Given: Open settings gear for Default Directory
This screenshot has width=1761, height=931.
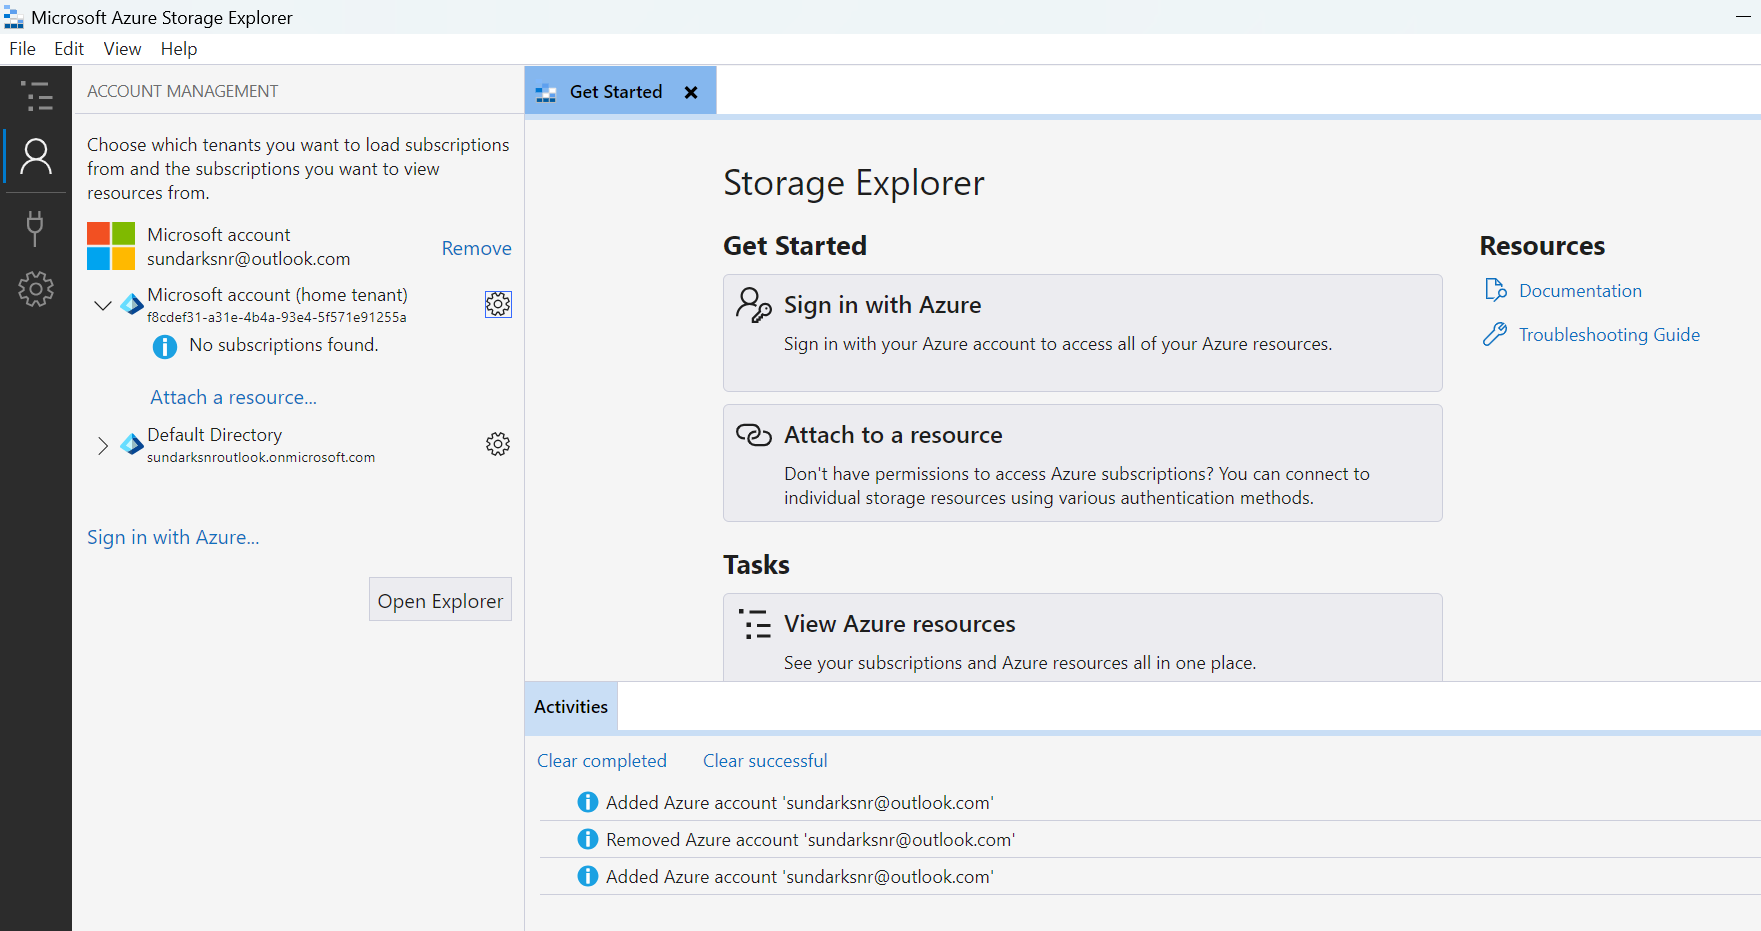Looking at the screenshot, I should click(498, 444).
